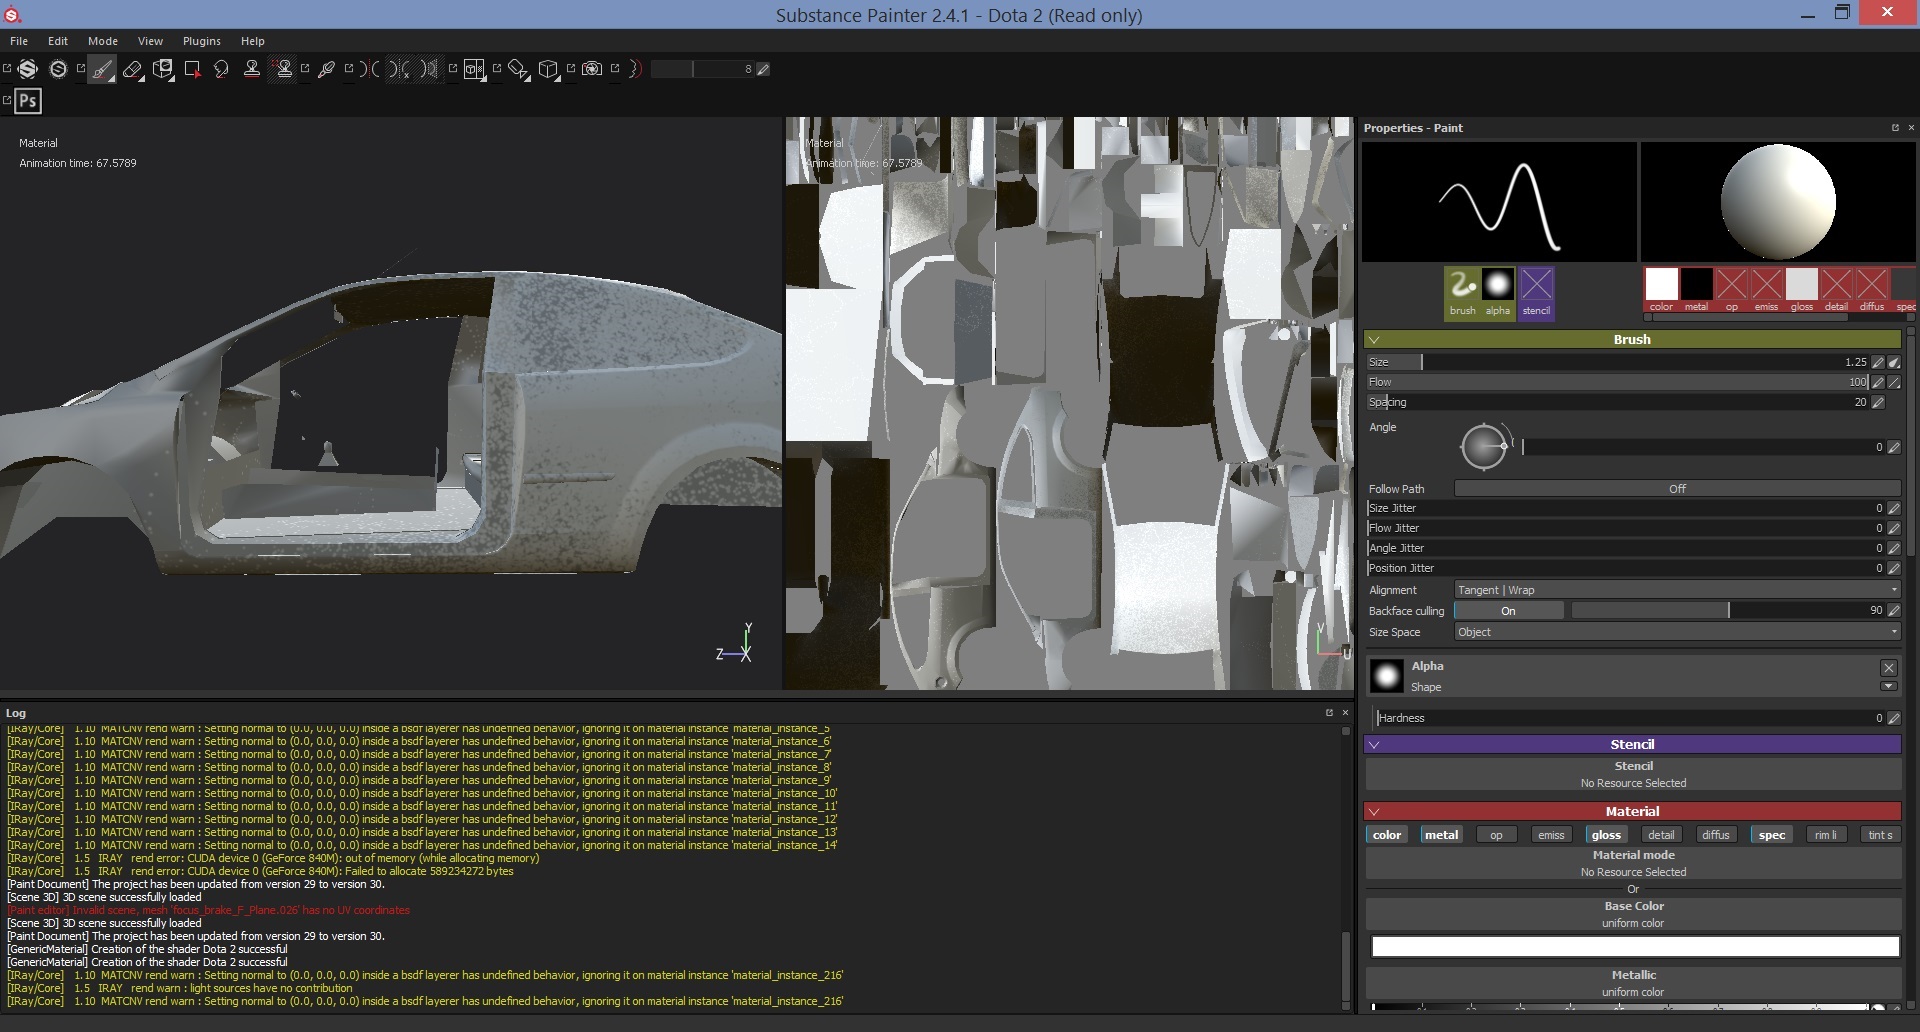Click Stencil No Resource Selected button
This screenshot has width=1920, height=1032.
click(1633, 775)
